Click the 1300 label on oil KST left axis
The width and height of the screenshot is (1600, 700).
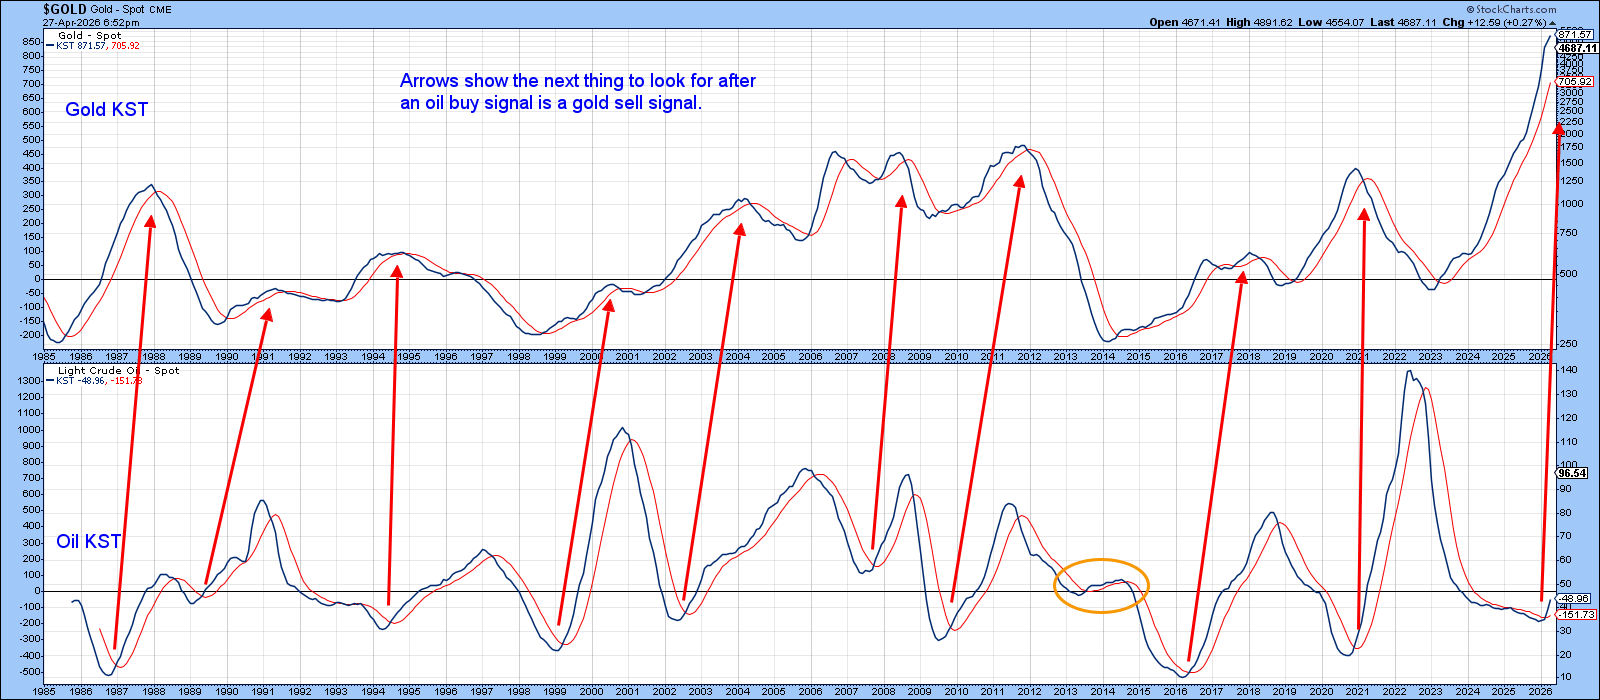click(29, 381)
